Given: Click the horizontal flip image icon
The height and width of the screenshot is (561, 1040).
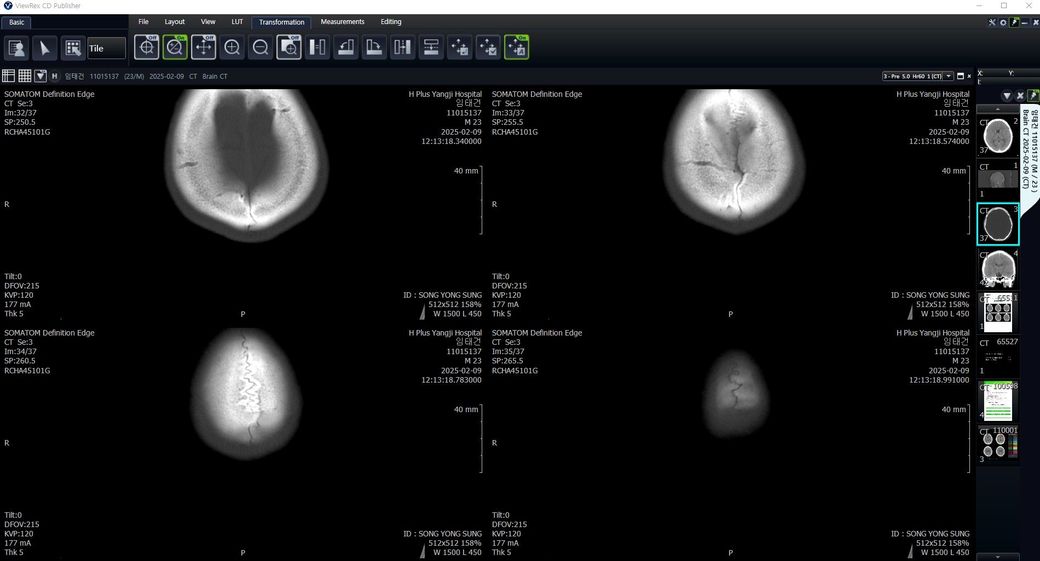Looking at the screenshot, I should (317, 47).
